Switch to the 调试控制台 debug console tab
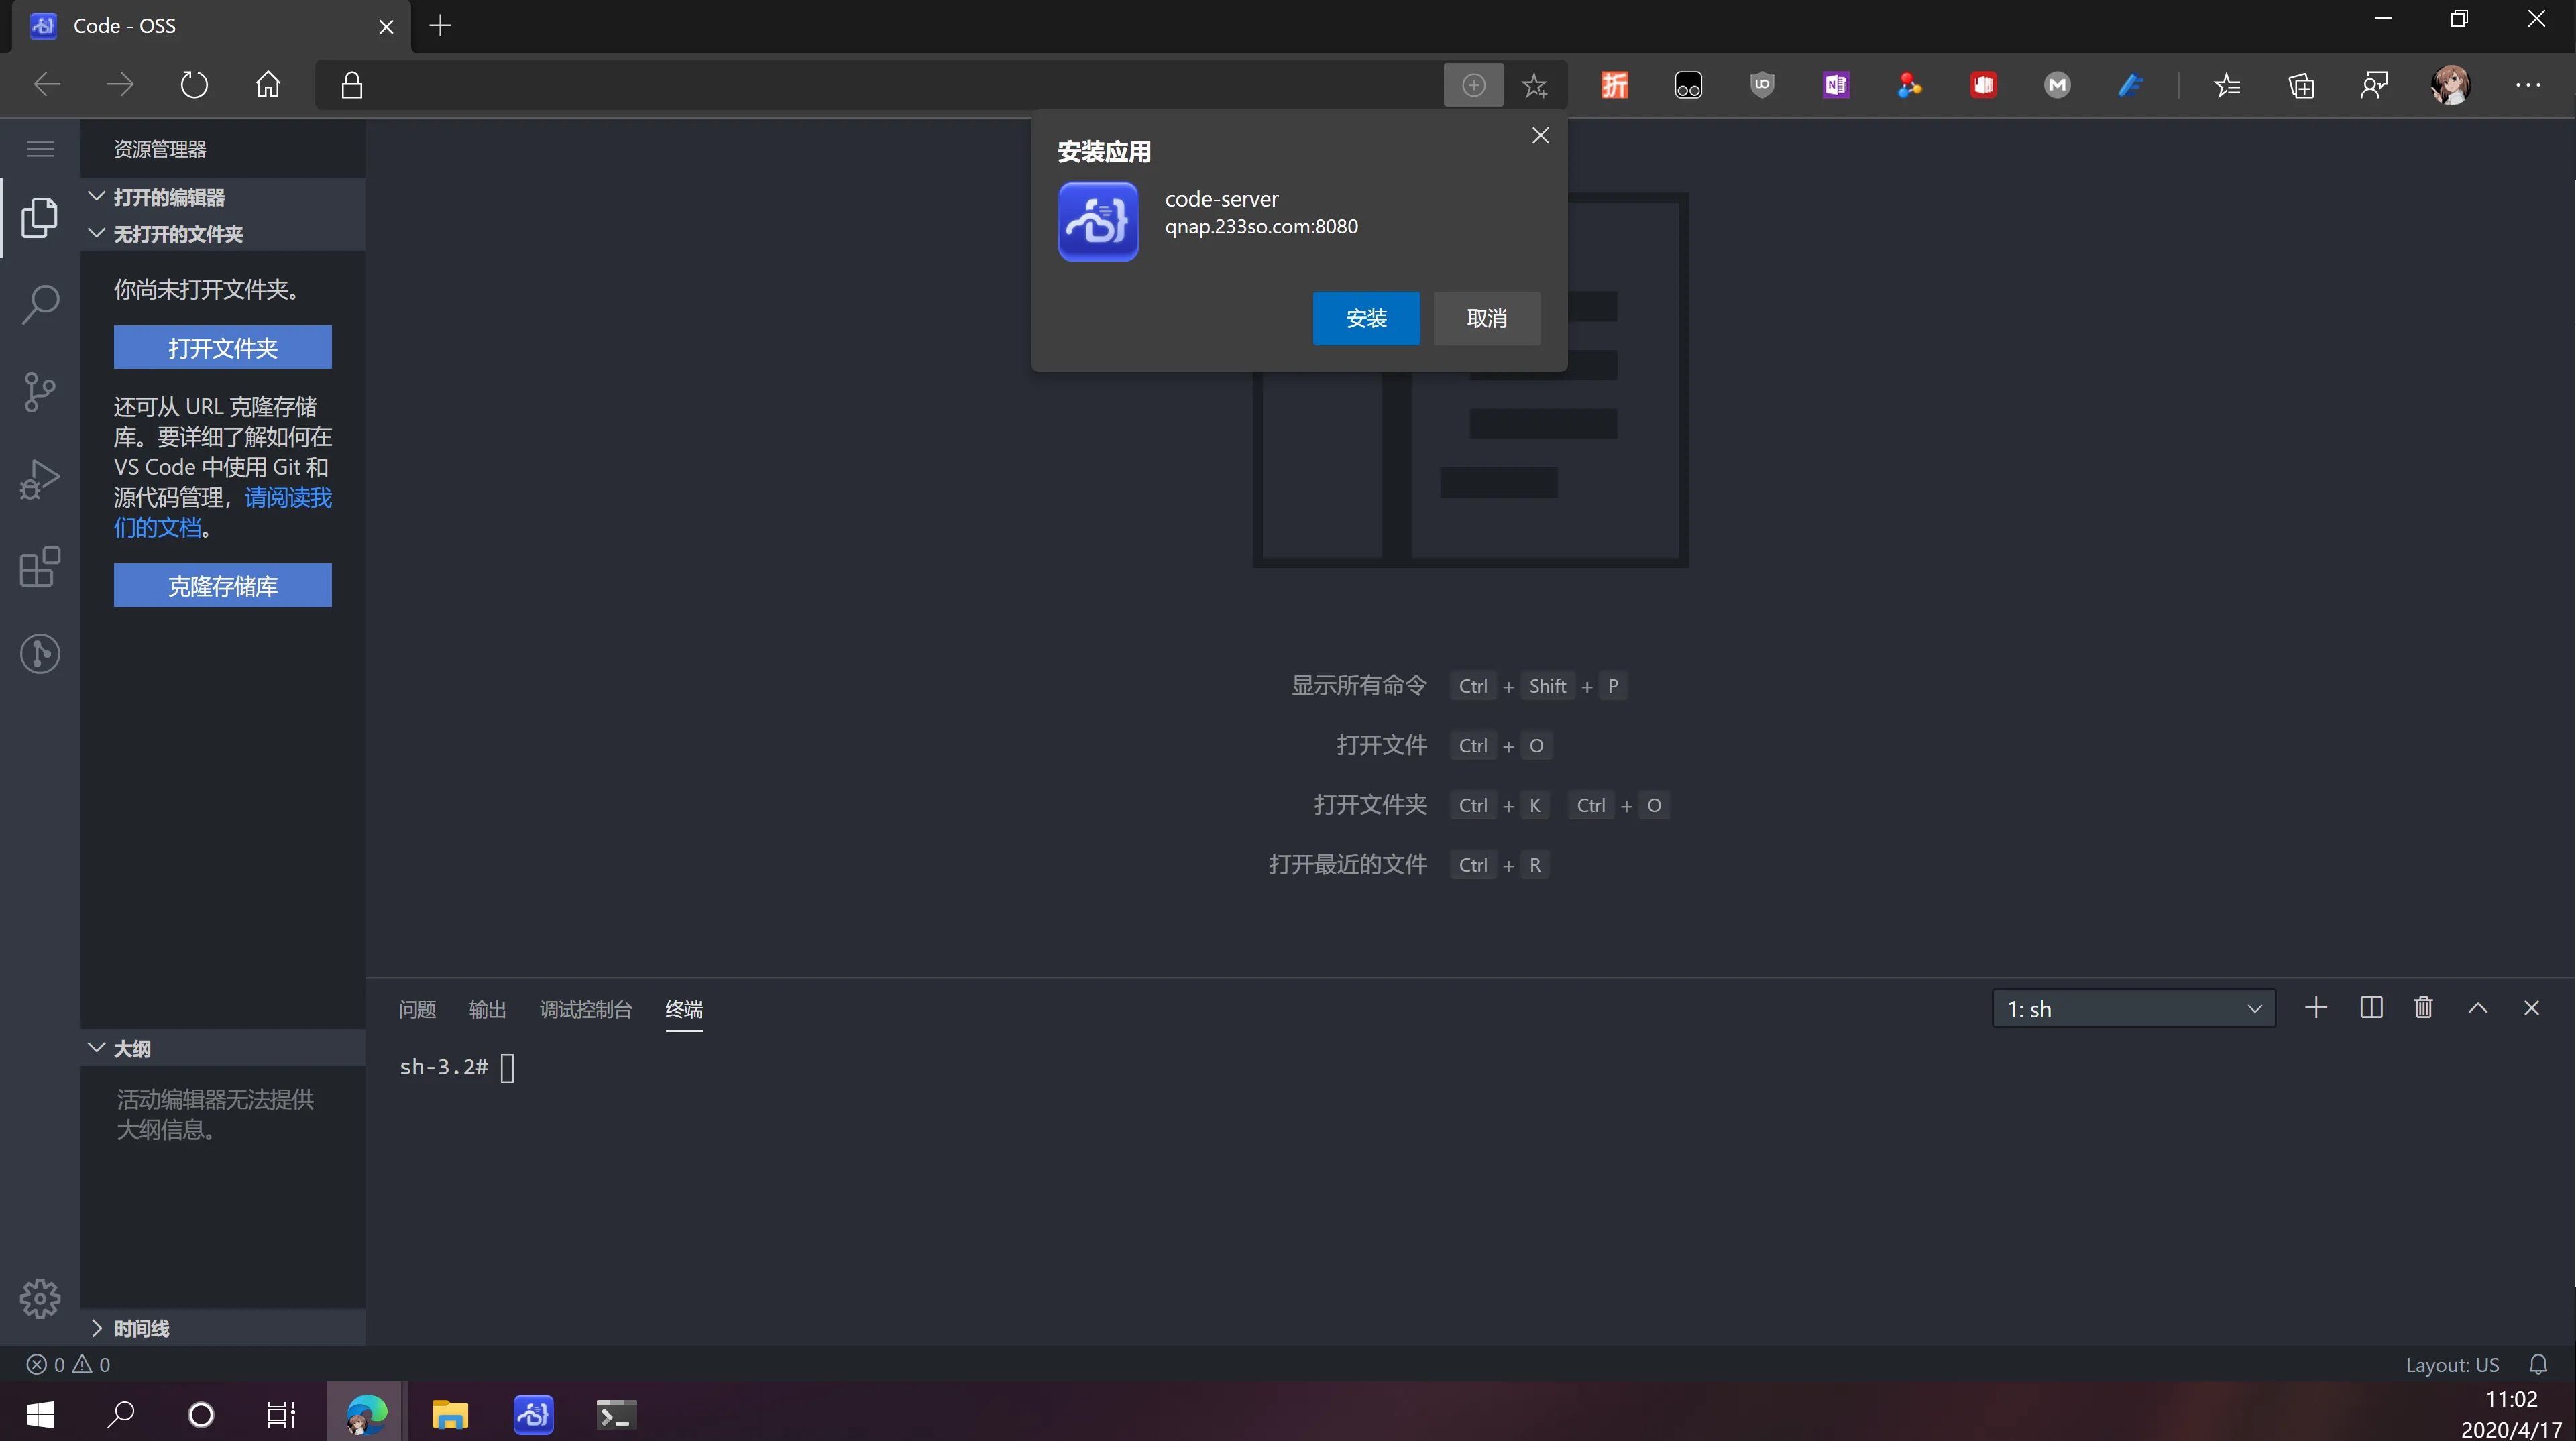 [x=586, y=1009]
